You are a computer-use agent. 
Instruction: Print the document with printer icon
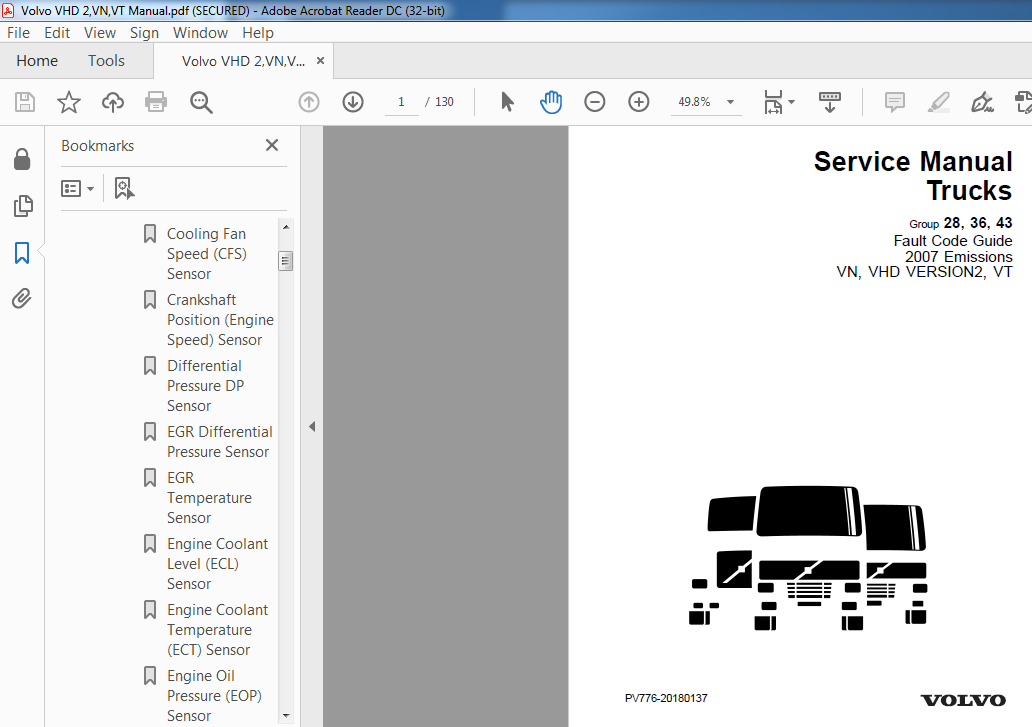(x=156, y=102)
